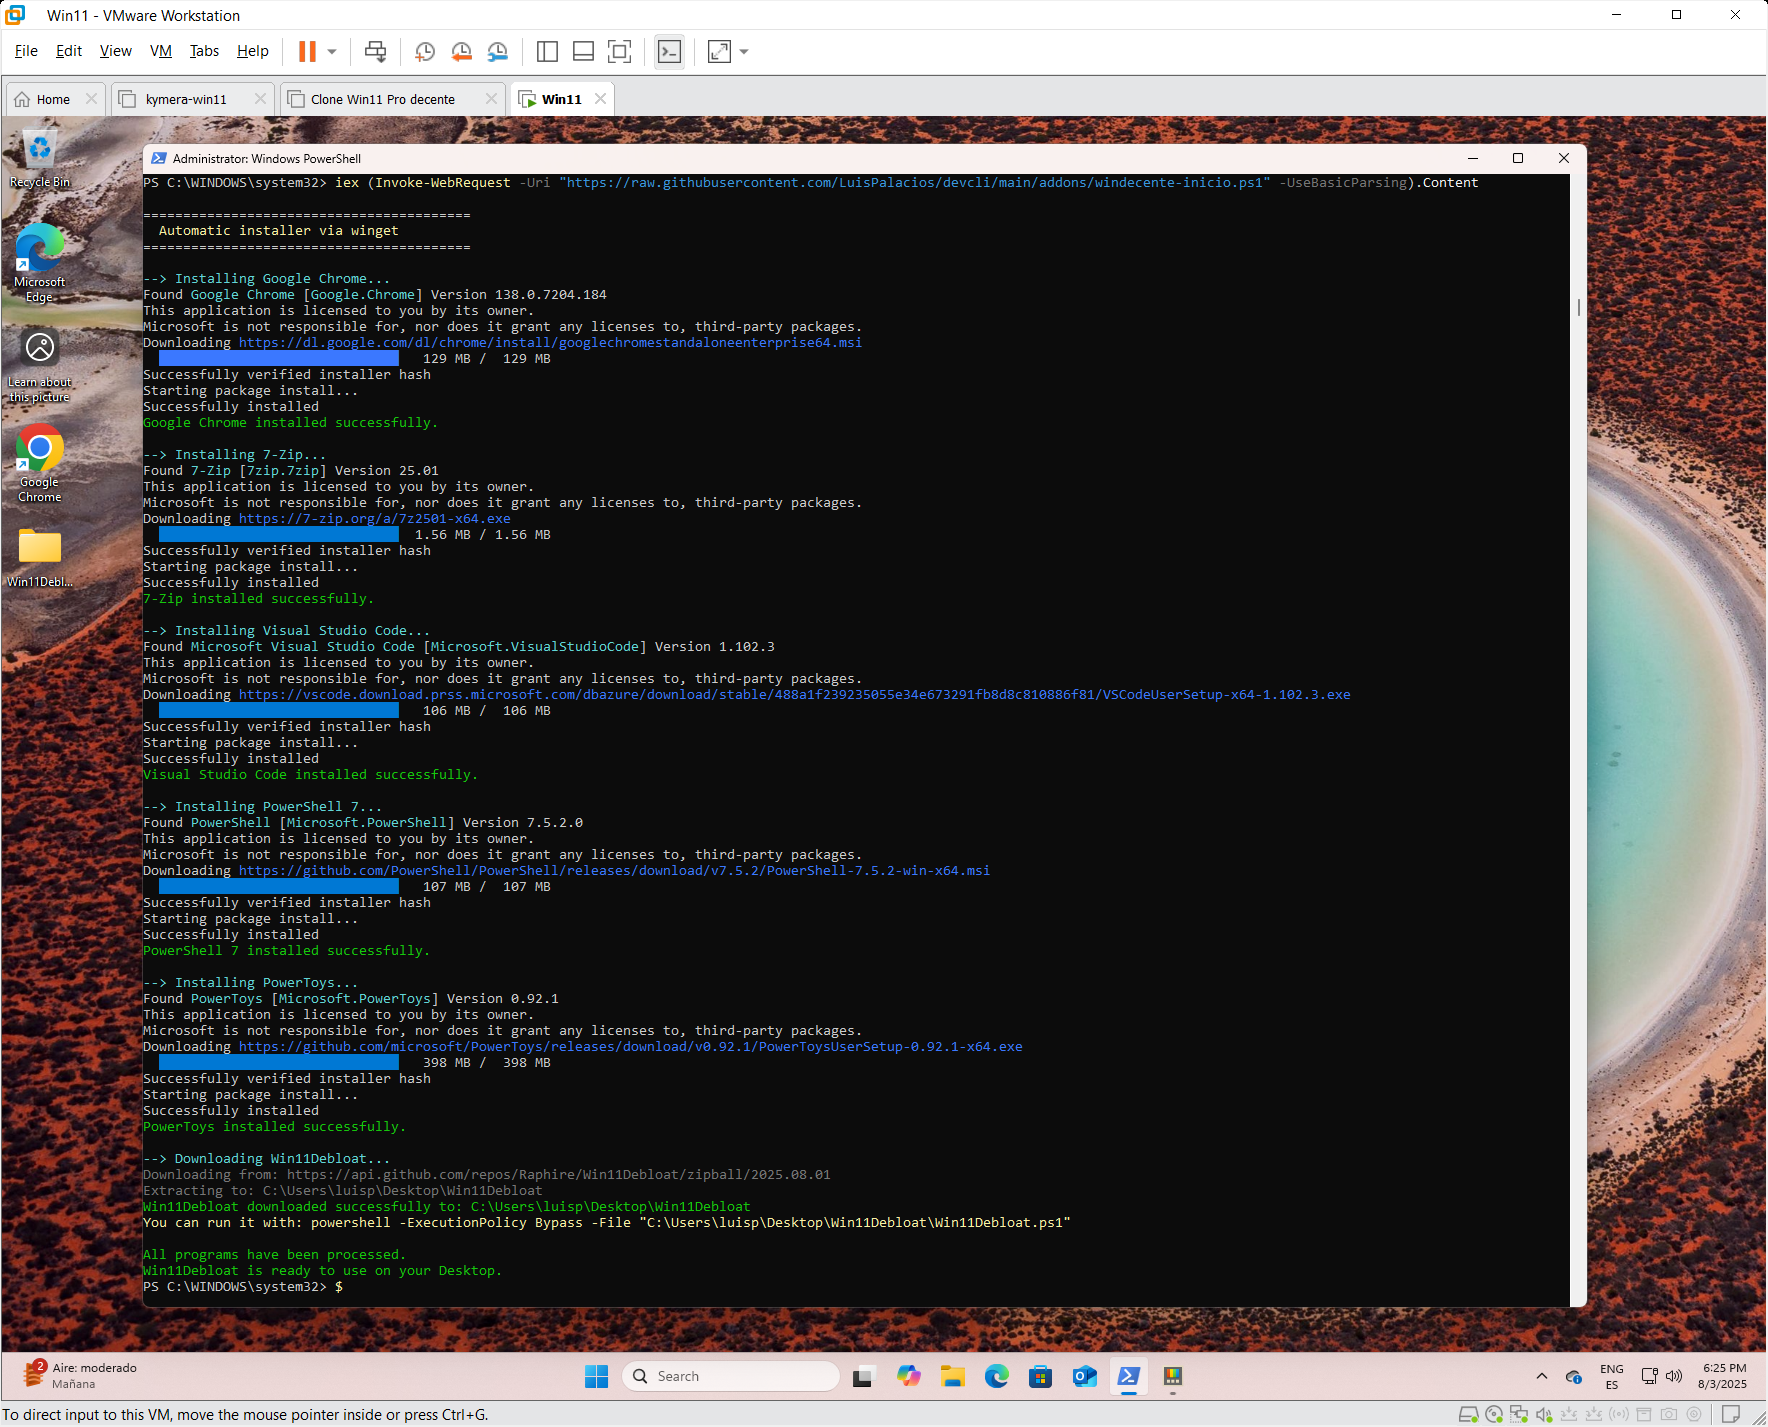Viewport: 1768px width, 1427px height.
Task: Select the Recycle Bin desktop icon
Action: coord(40,158)
